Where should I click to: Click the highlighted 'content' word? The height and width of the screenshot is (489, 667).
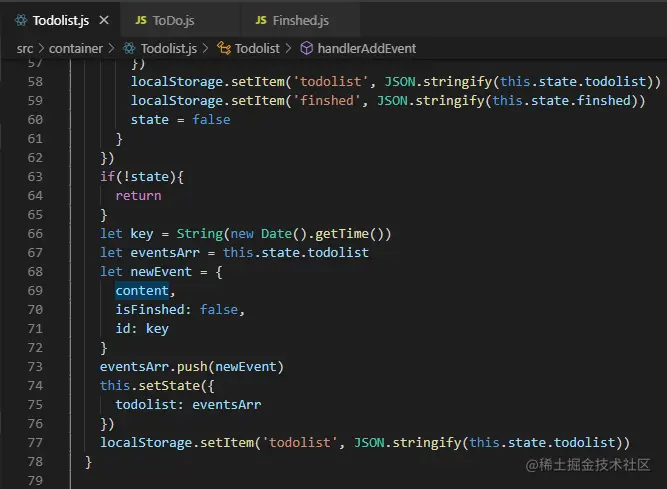142,290
